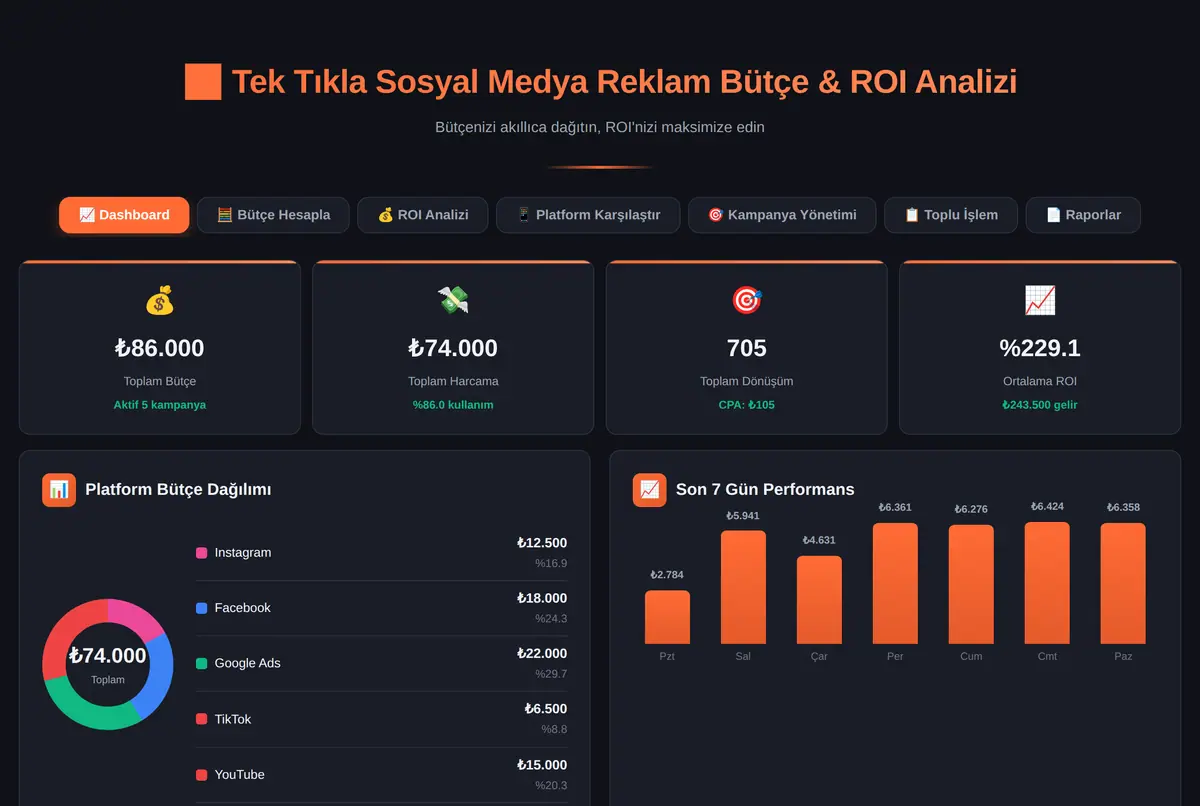Click the ₺6.424 value above Cmt bar

[1047, 507]
